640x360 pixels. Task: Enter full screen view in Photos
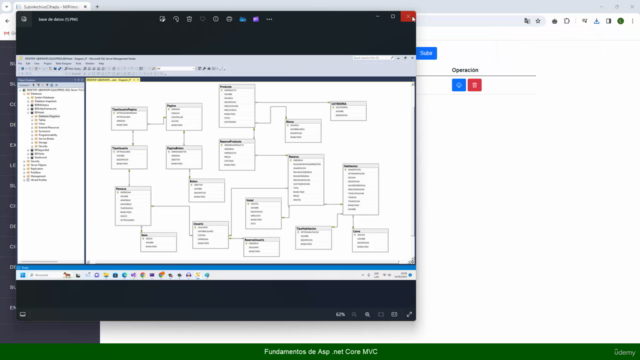click(409, 314)
